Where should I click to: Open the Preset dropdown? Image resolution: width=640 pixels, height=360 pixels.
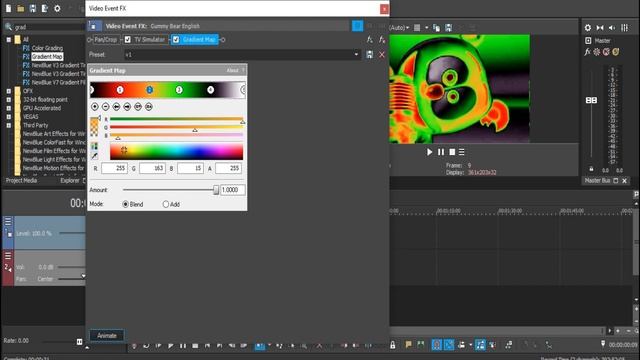tap(356, 55)
